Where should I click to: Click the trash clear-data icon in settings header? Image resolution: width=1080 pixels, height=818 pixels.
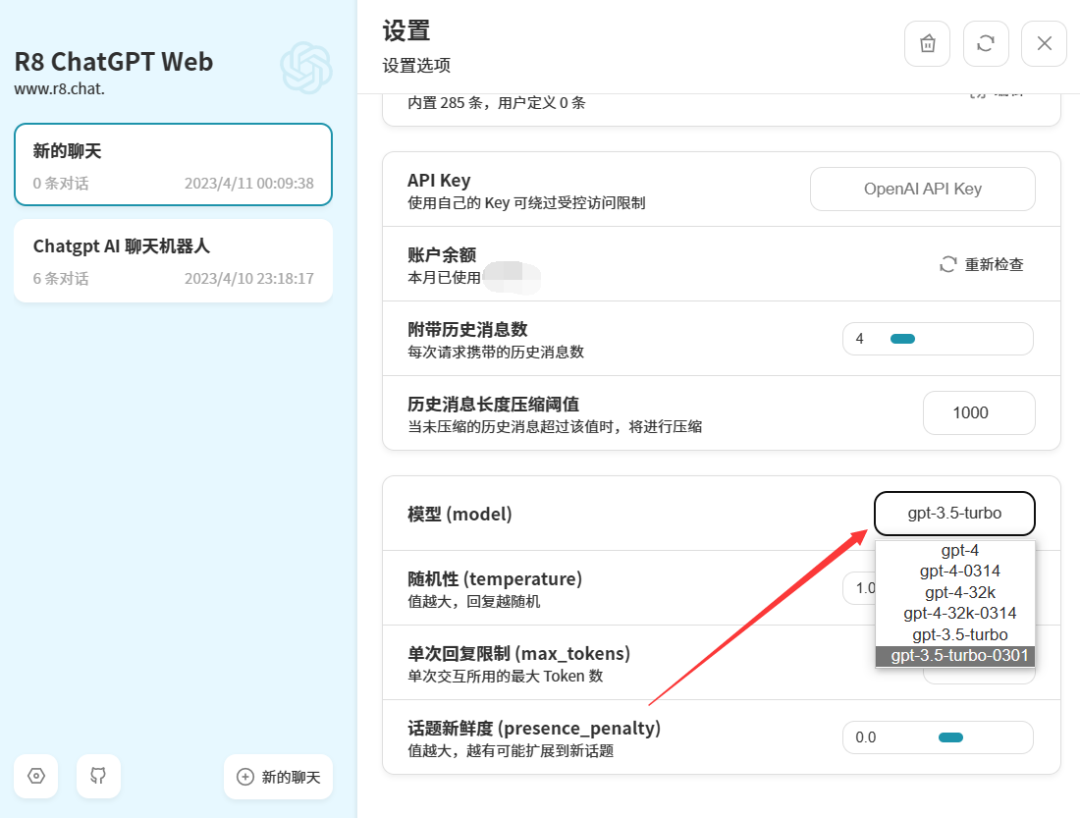pyautogui.click(x=927, y=44)
